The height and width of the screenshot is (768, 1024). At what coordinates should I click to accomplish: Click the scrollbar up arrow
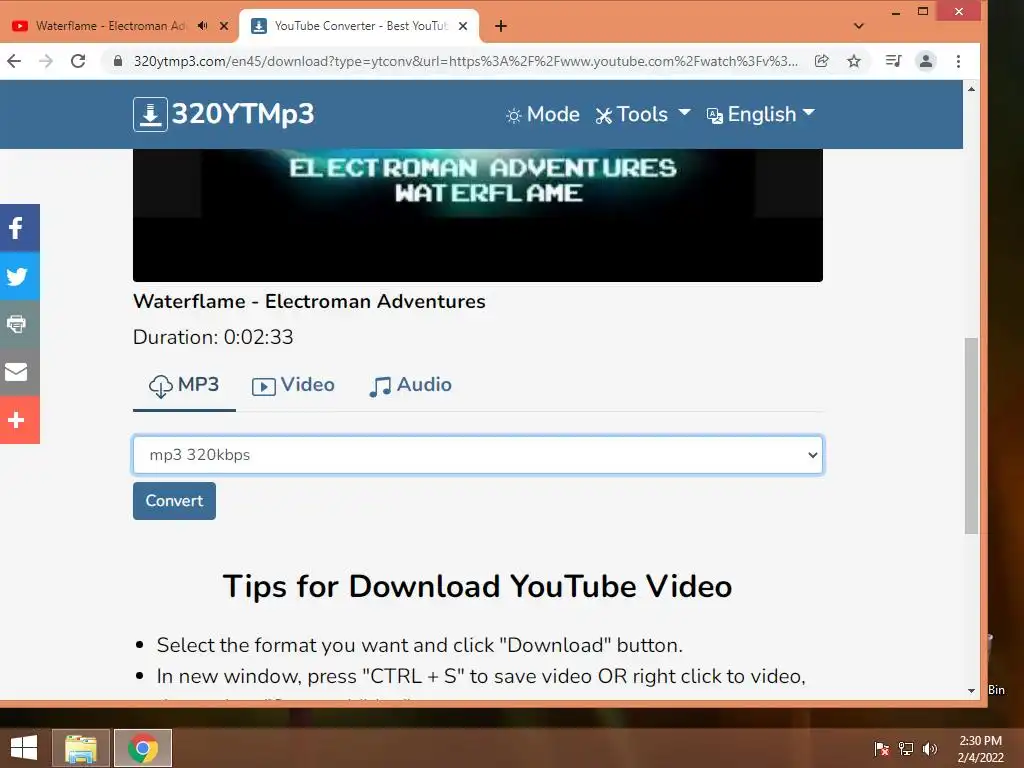[971, 89]
